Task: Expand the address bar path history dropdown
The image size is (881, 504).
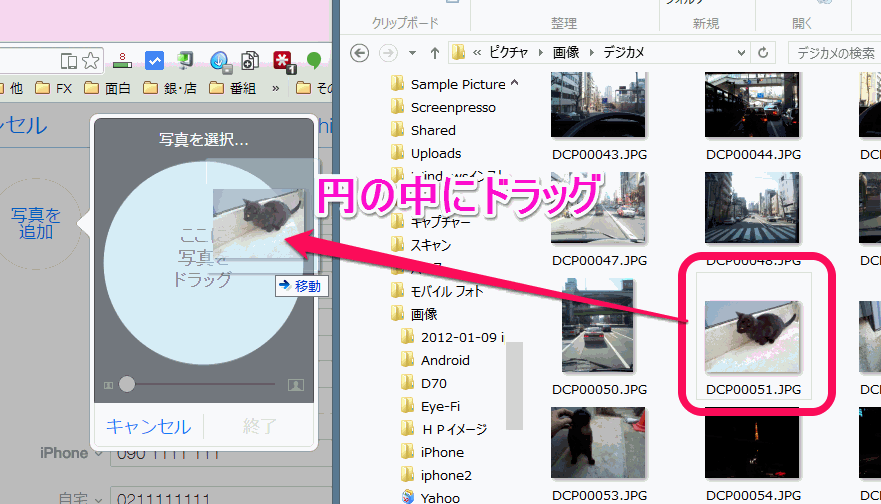Action: tap(741, 52)
